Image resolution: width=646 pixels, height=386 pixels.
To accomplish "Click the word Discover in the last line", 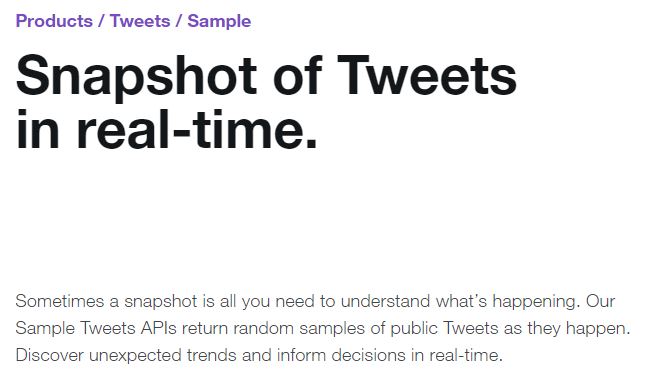I will click(x=49, y=355).
